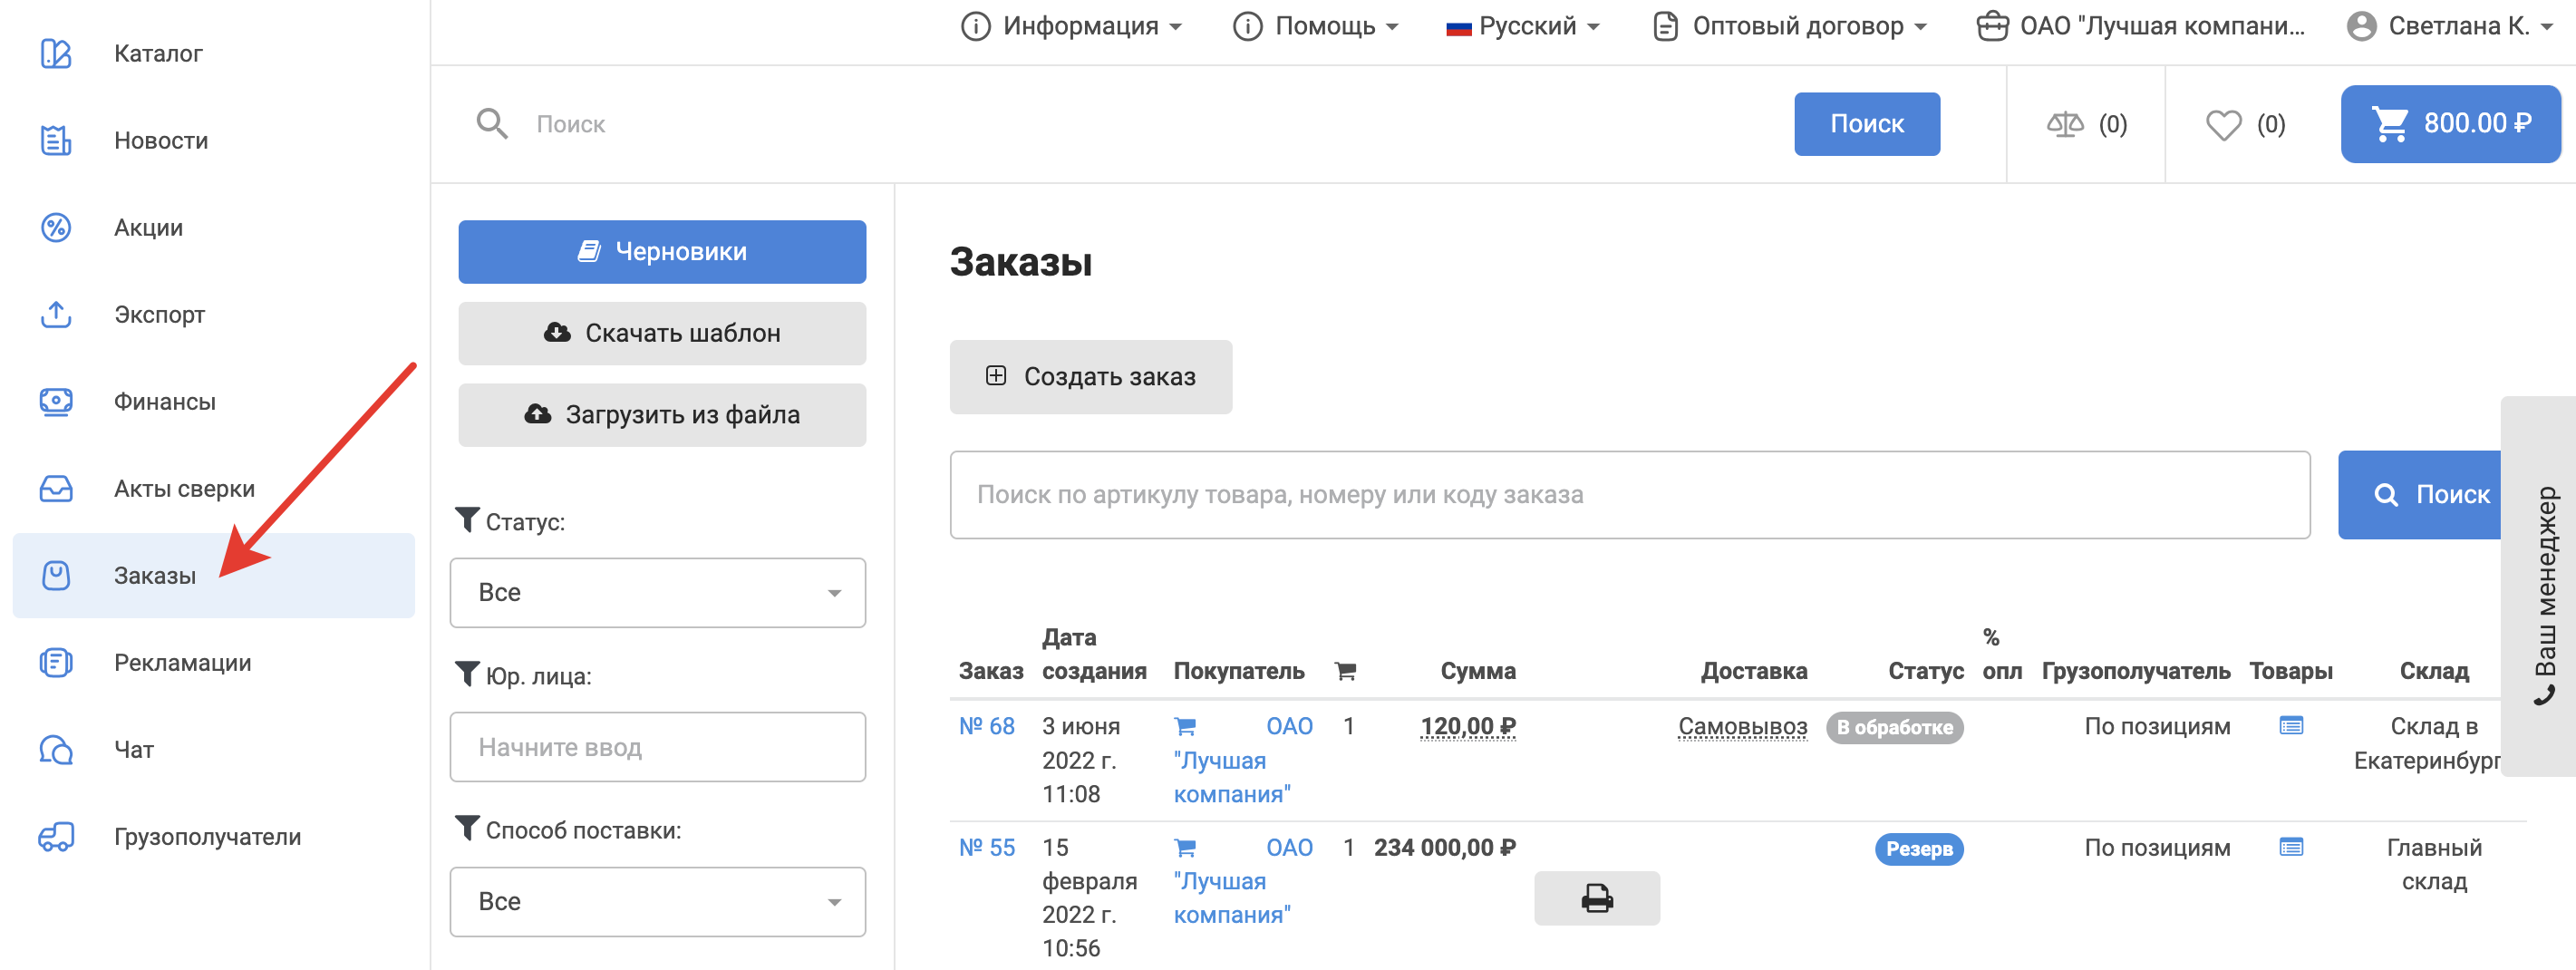Click the Finances sidebar icon
This screenshot has width=2576, height=970.
56,401
